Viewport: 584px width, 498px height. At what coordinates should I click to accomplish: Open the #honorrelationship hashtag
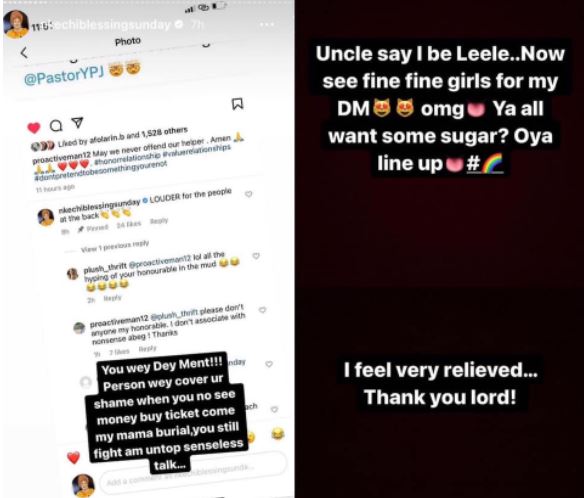coord(128,156)
